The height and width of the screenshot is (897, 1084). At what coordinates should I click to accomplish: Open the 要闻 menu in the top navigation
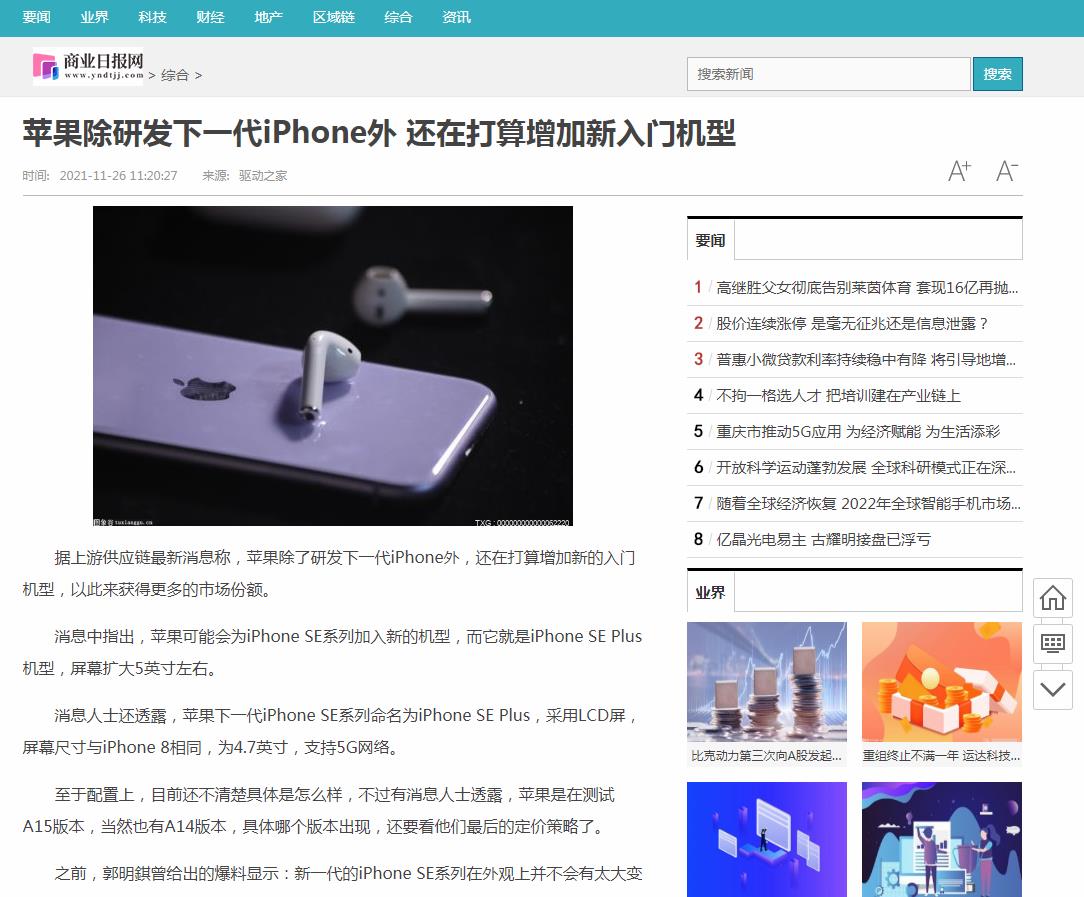pyautogui.click(x=36, y=17)
